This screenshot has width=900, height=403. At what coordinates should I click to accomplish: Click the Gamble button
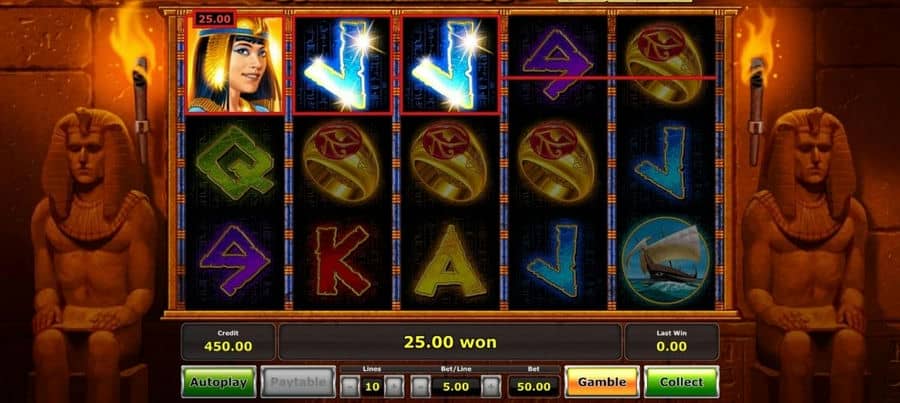(602, 382)
